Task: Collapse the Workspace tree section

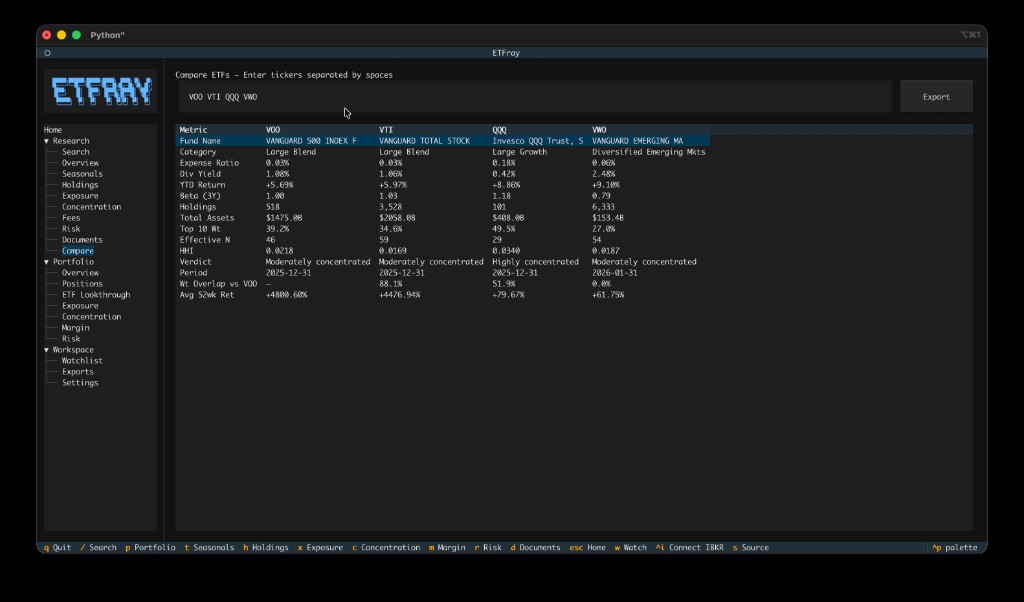Action: pos(46,350)
